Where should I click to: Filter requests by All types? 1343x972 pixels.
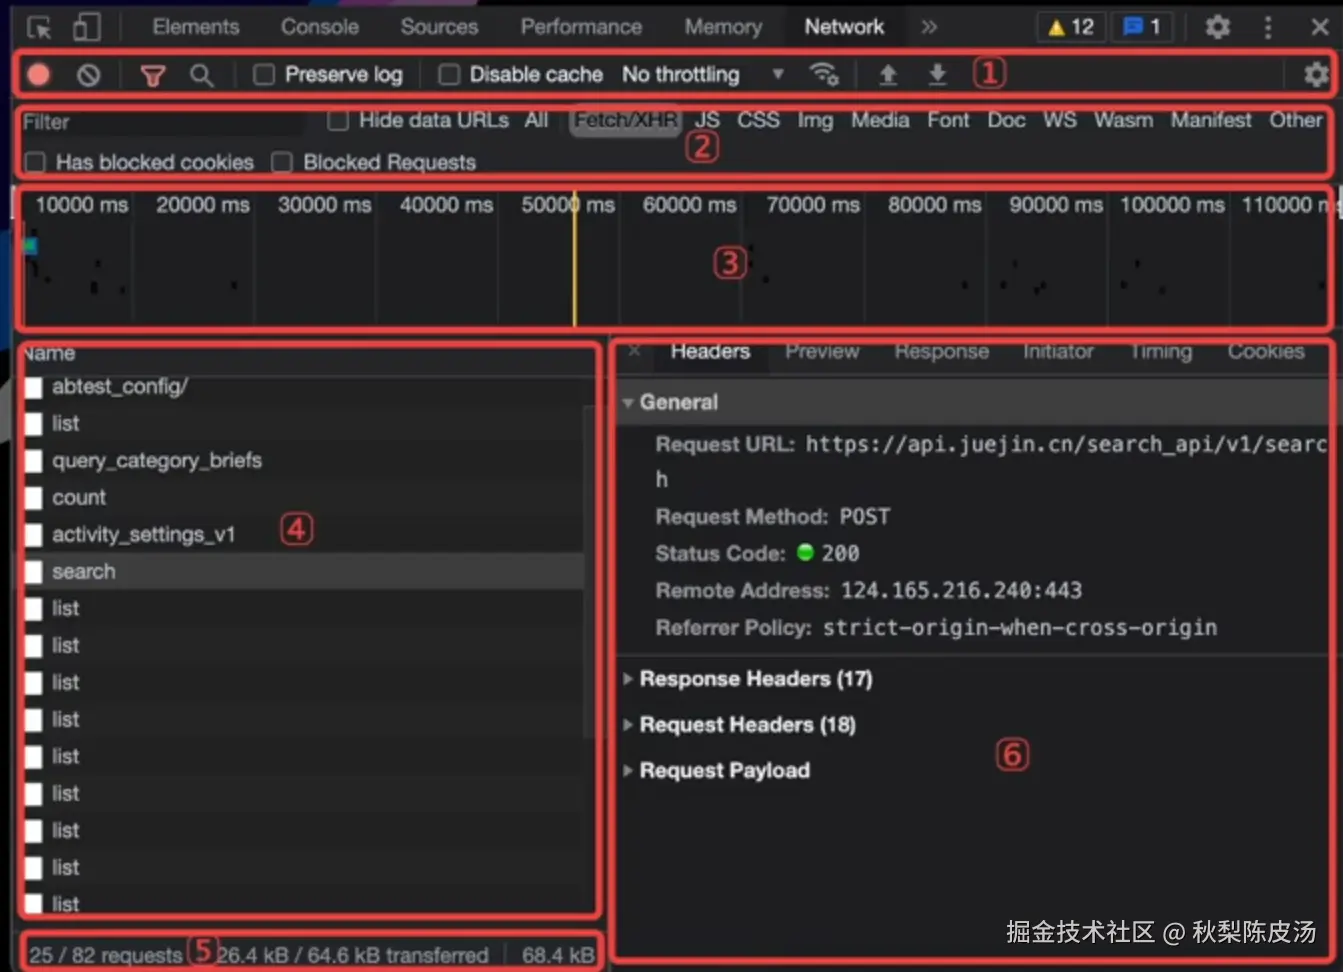tap(537, 120)
